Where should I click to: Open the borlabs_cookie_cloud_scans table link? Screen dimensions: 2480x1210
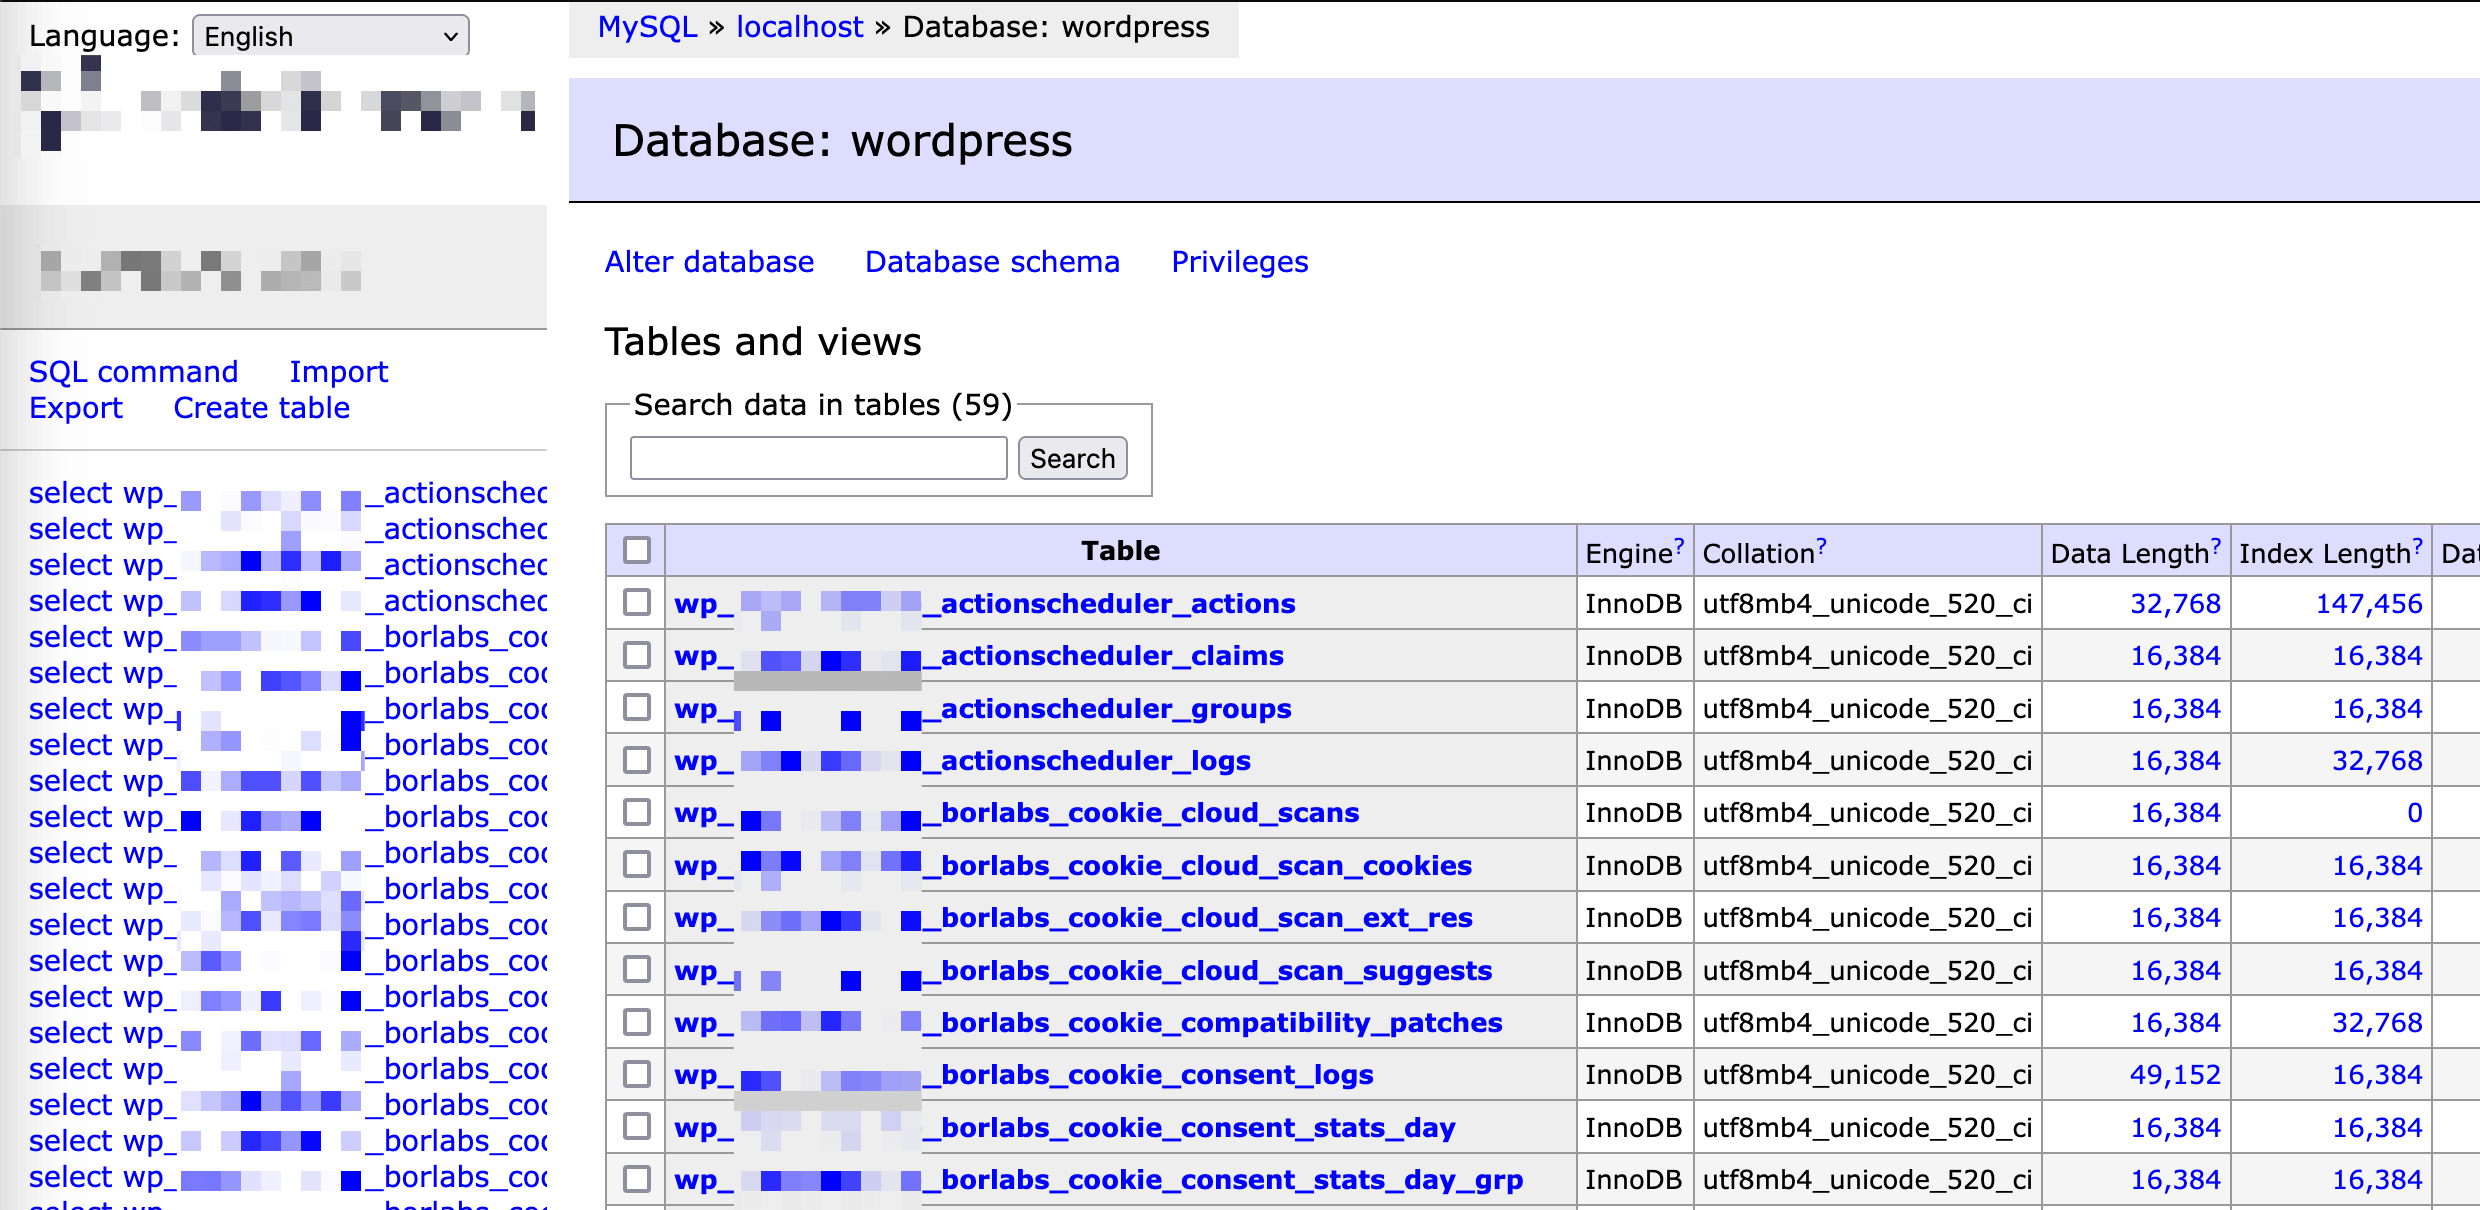(x=1016, y=813)
